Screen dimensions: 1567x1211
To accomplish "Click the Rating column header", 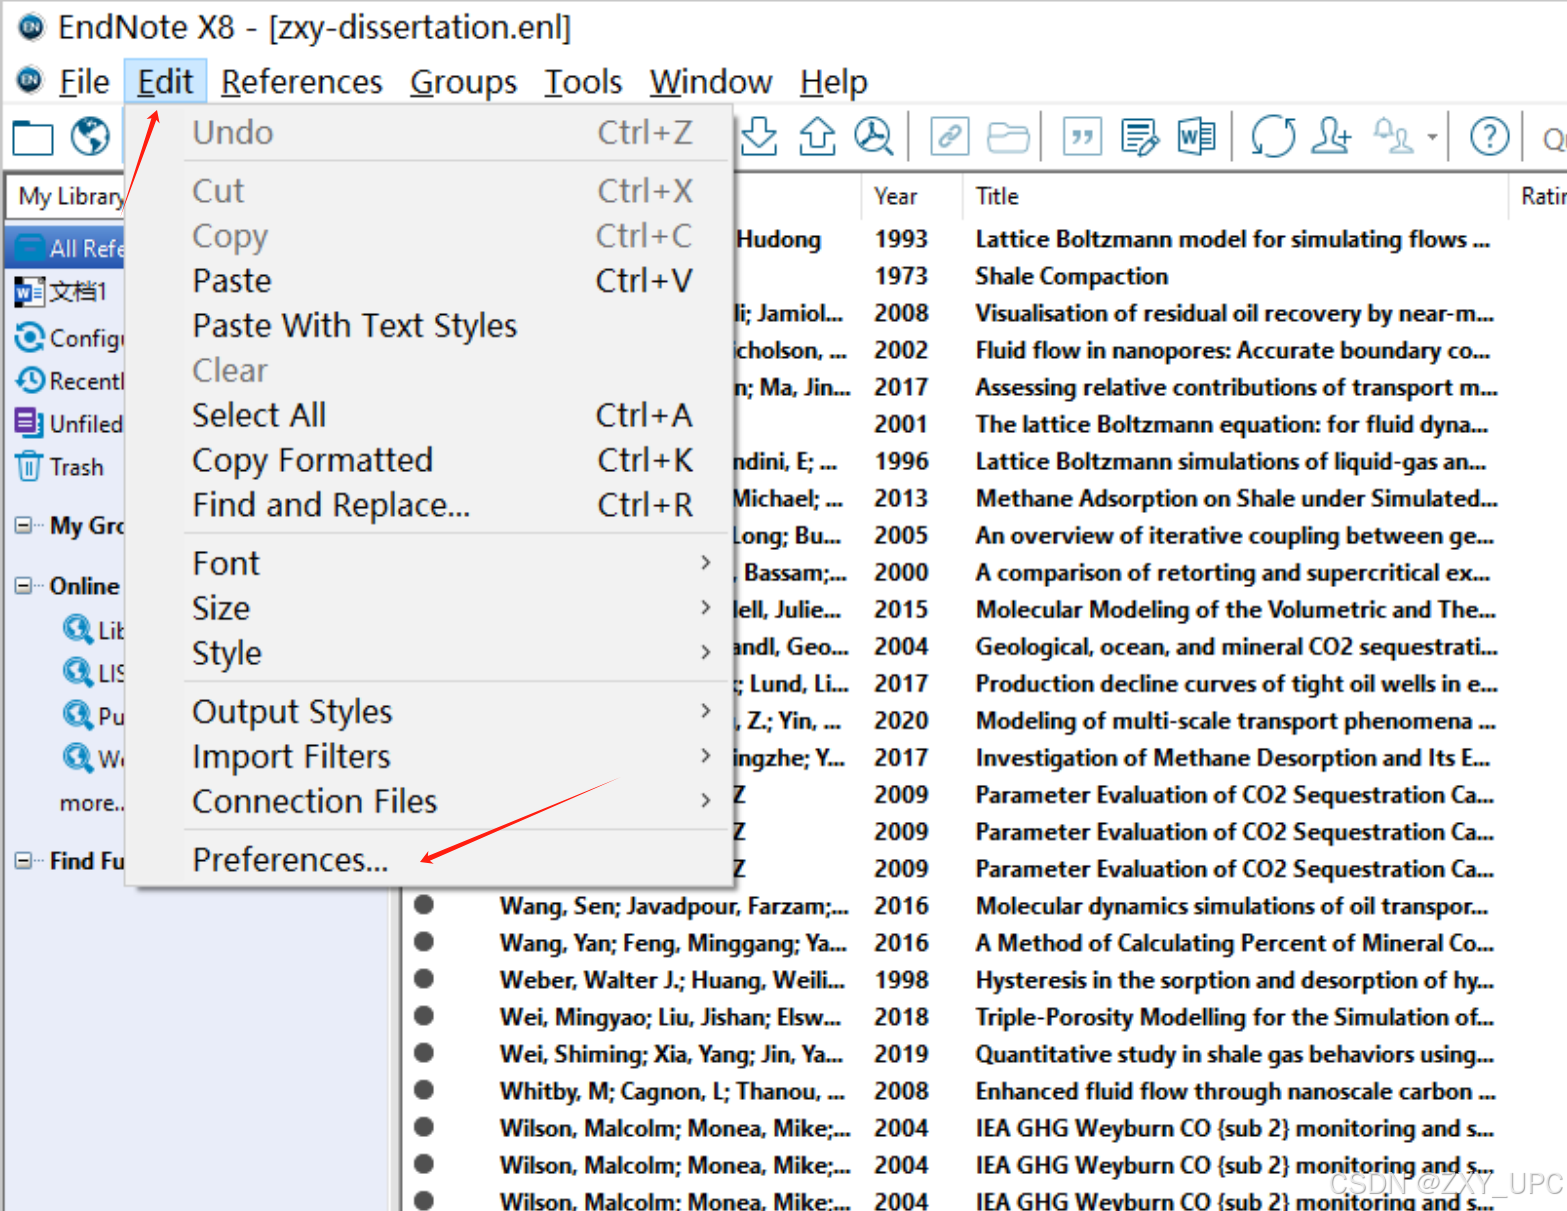I will click(x=1540, y=196).
